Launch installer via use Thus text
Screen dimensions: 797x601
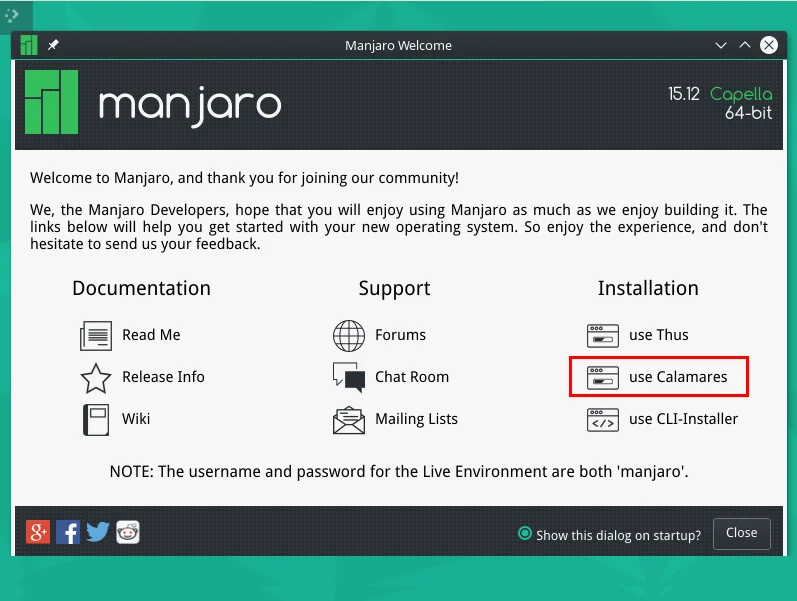pyautogui.click(x=659, y=335)
